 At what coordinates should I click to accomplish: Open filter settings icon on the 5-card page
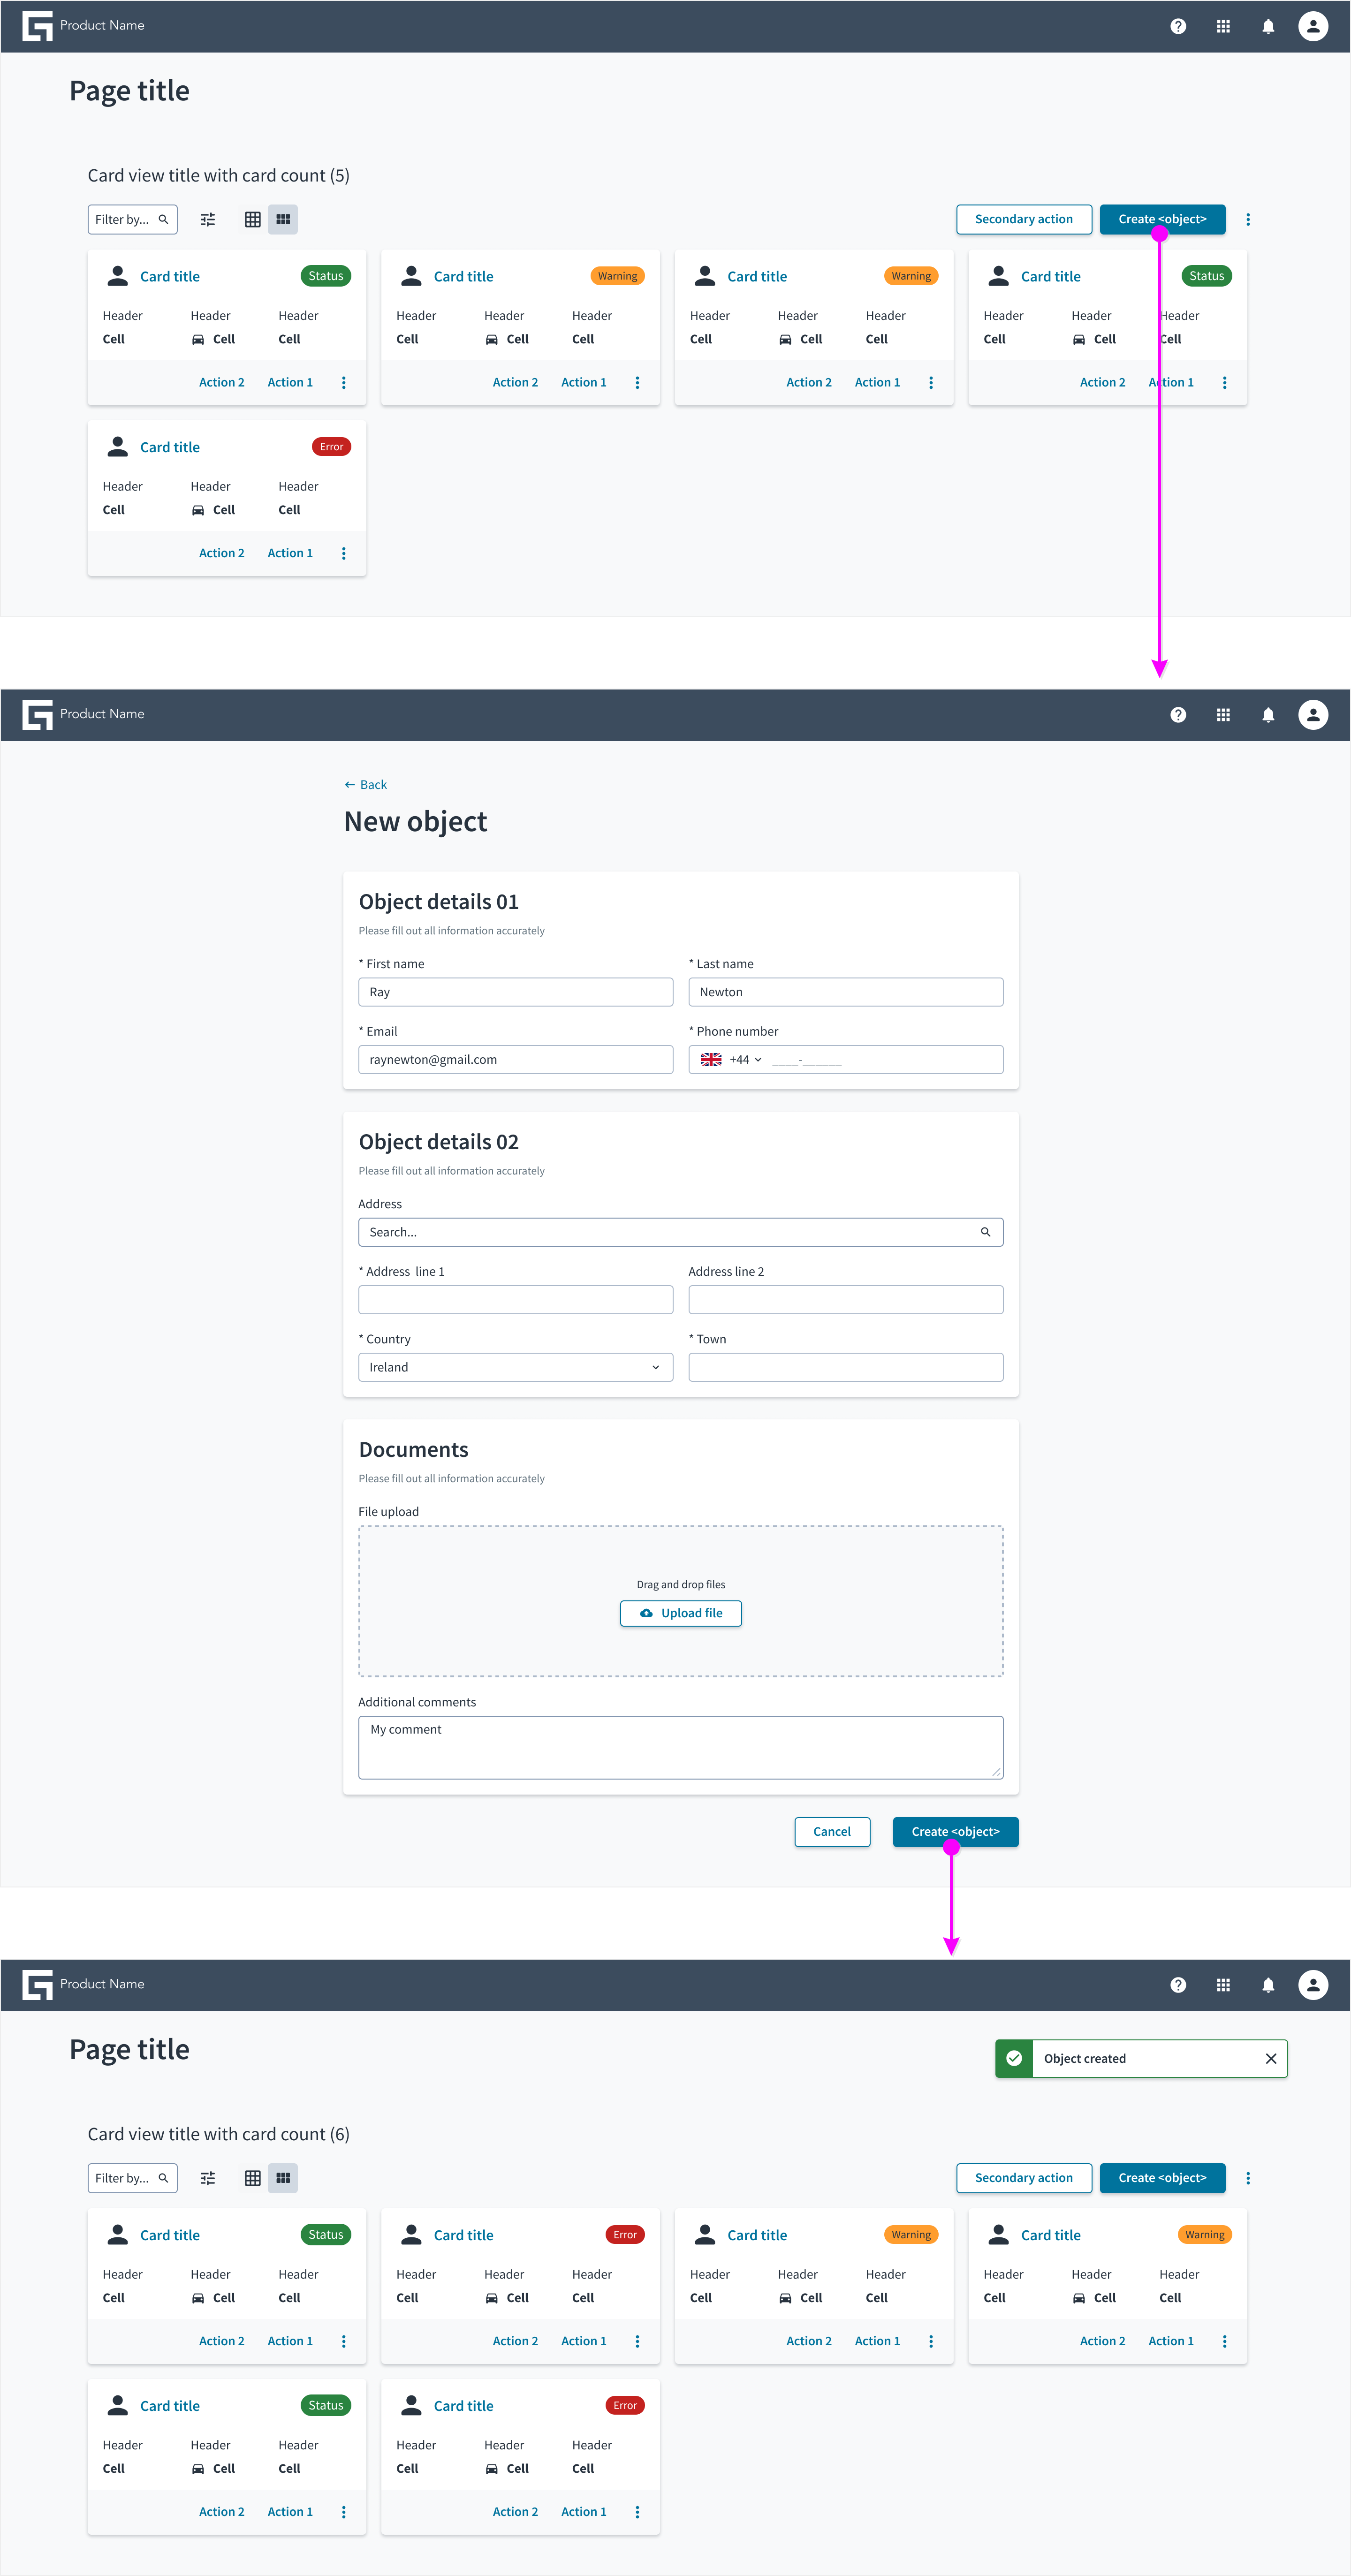pos(208,219)
